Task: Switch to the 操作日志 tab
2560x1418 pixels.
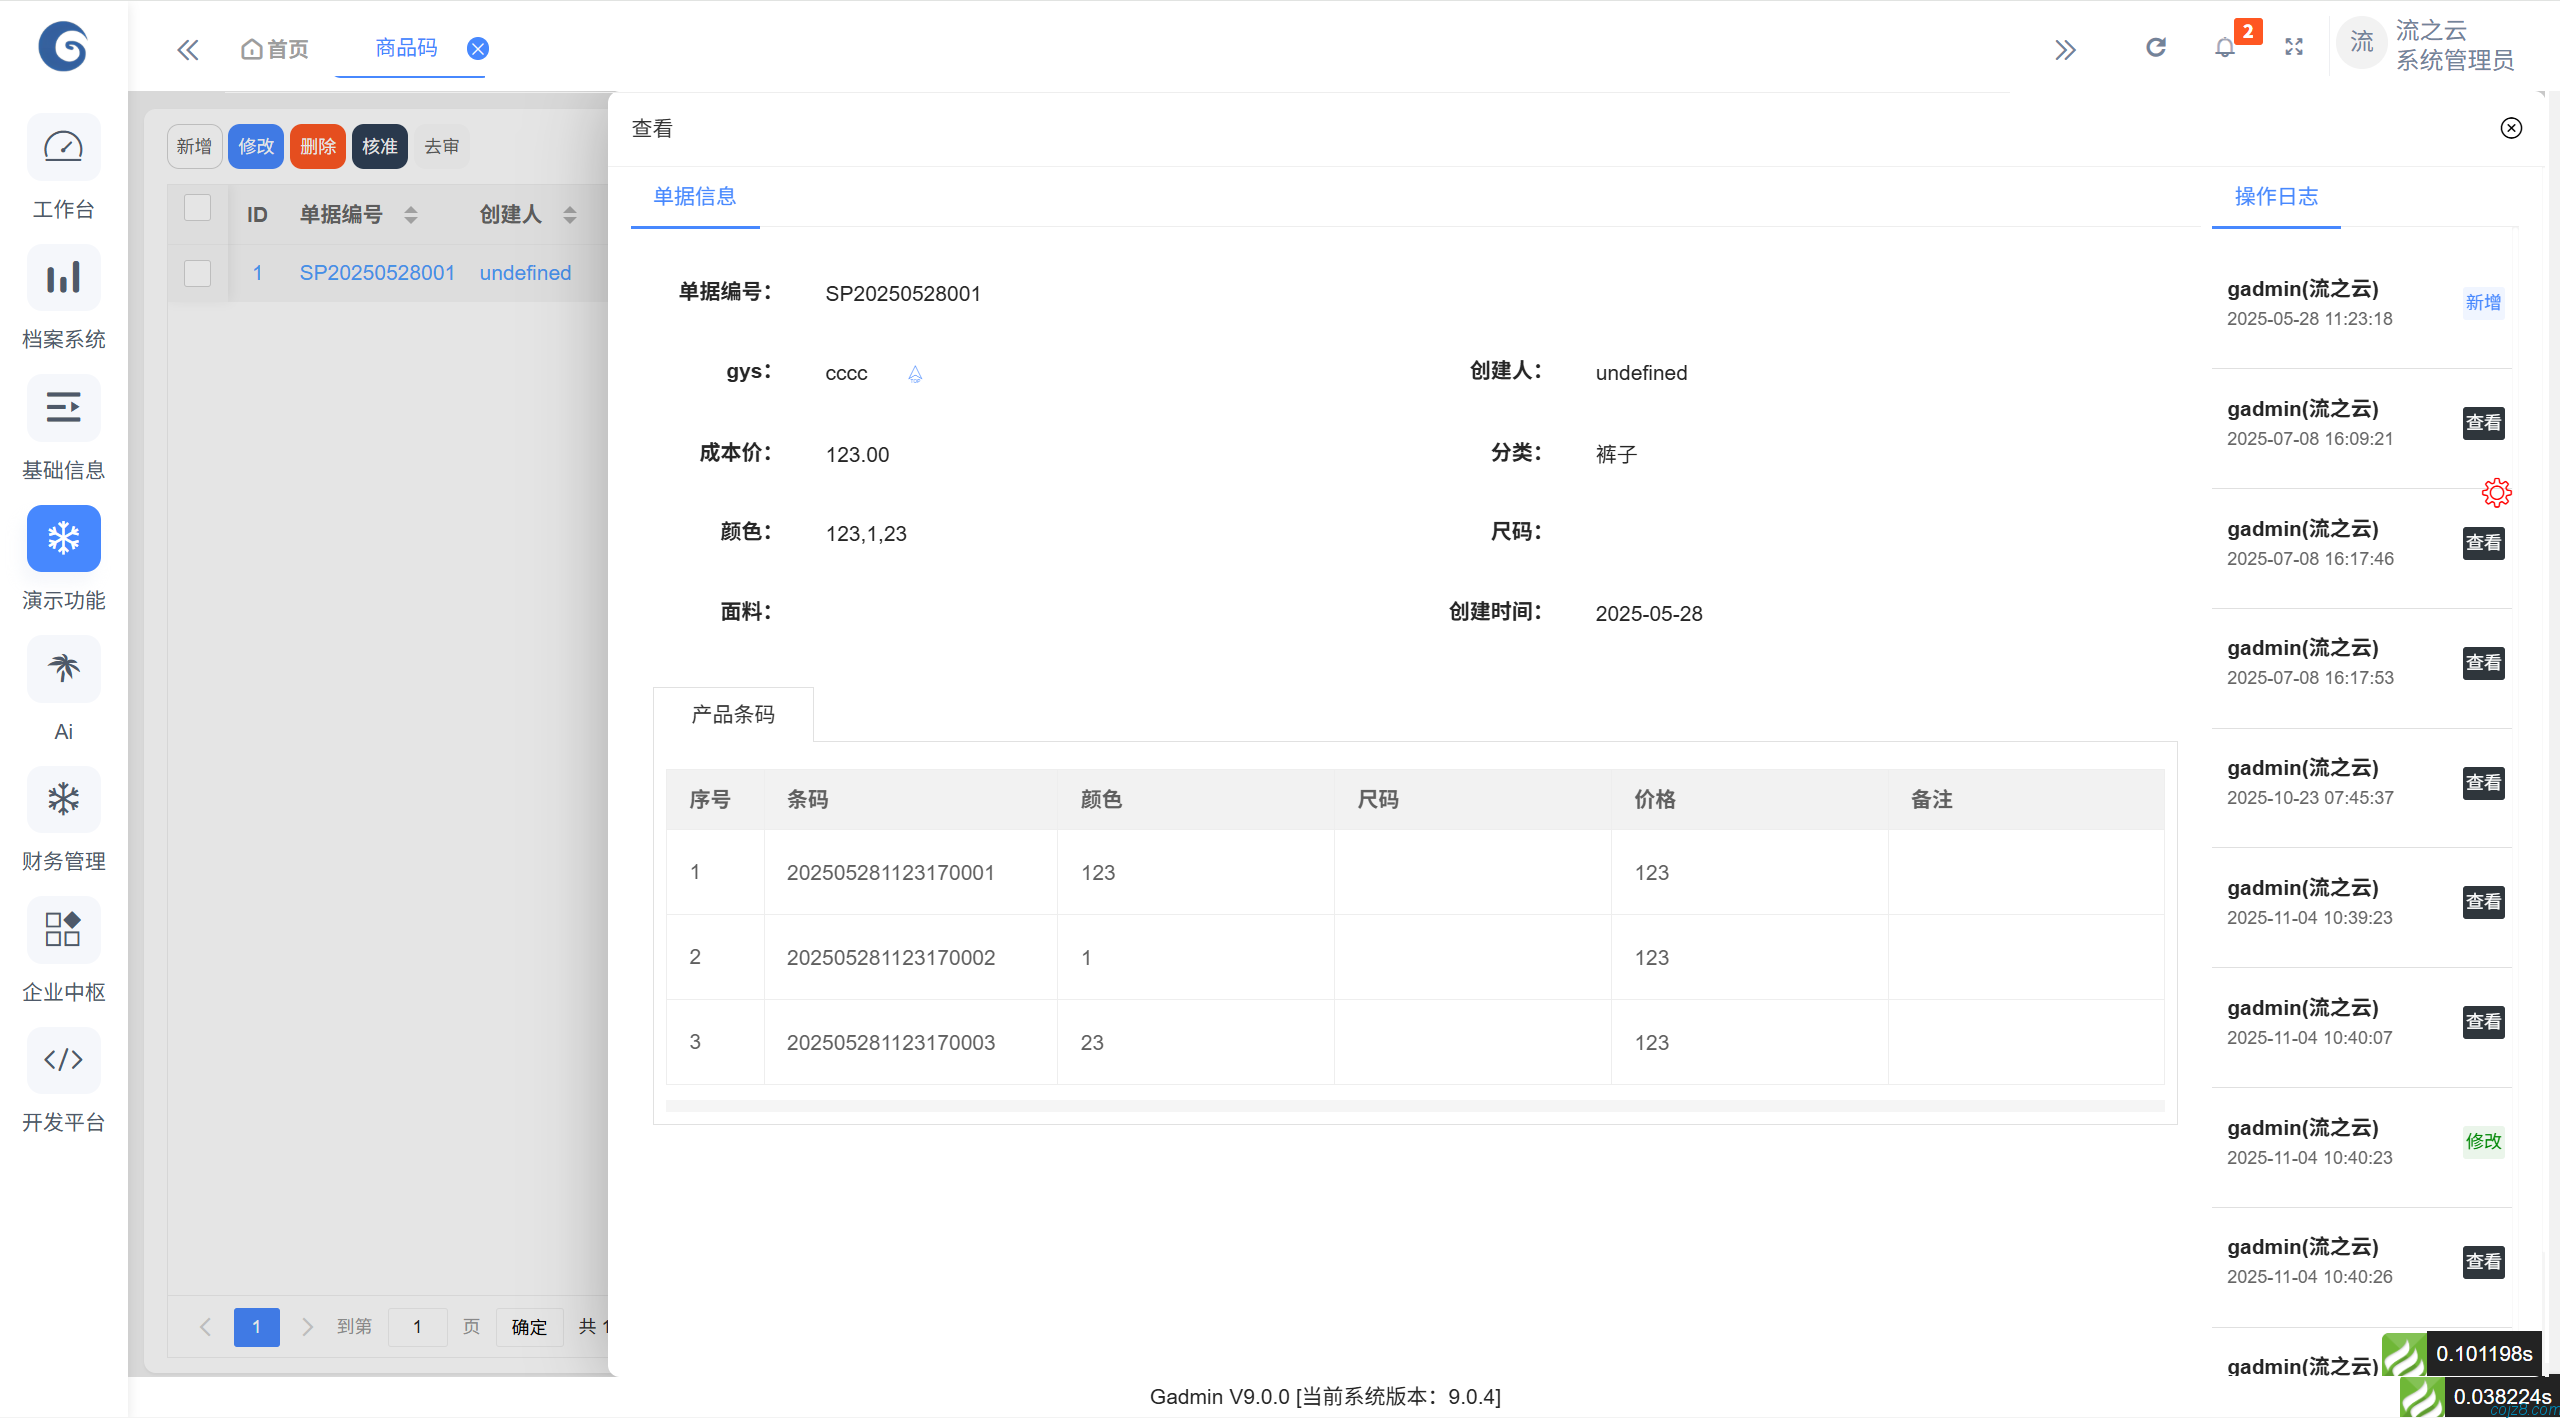Action: (2275, 197)
